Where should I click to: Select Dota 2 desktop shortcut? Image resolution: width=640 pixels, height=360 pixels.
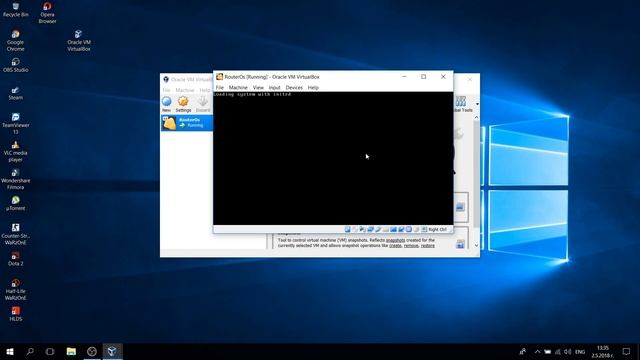[x=16, y=259]
